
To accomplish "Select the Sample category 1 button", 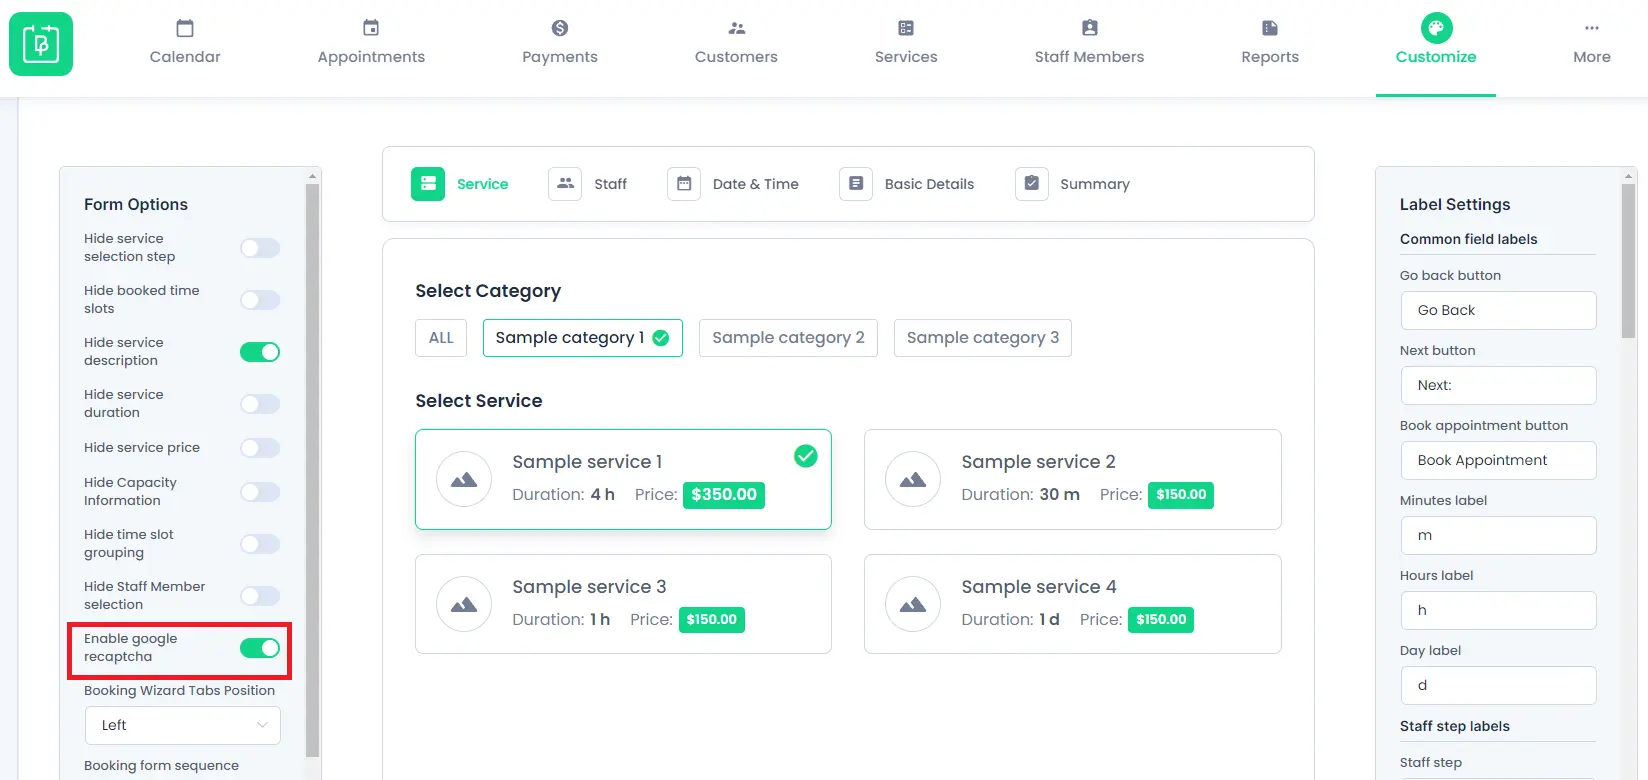I will click(x=582, y=338).
